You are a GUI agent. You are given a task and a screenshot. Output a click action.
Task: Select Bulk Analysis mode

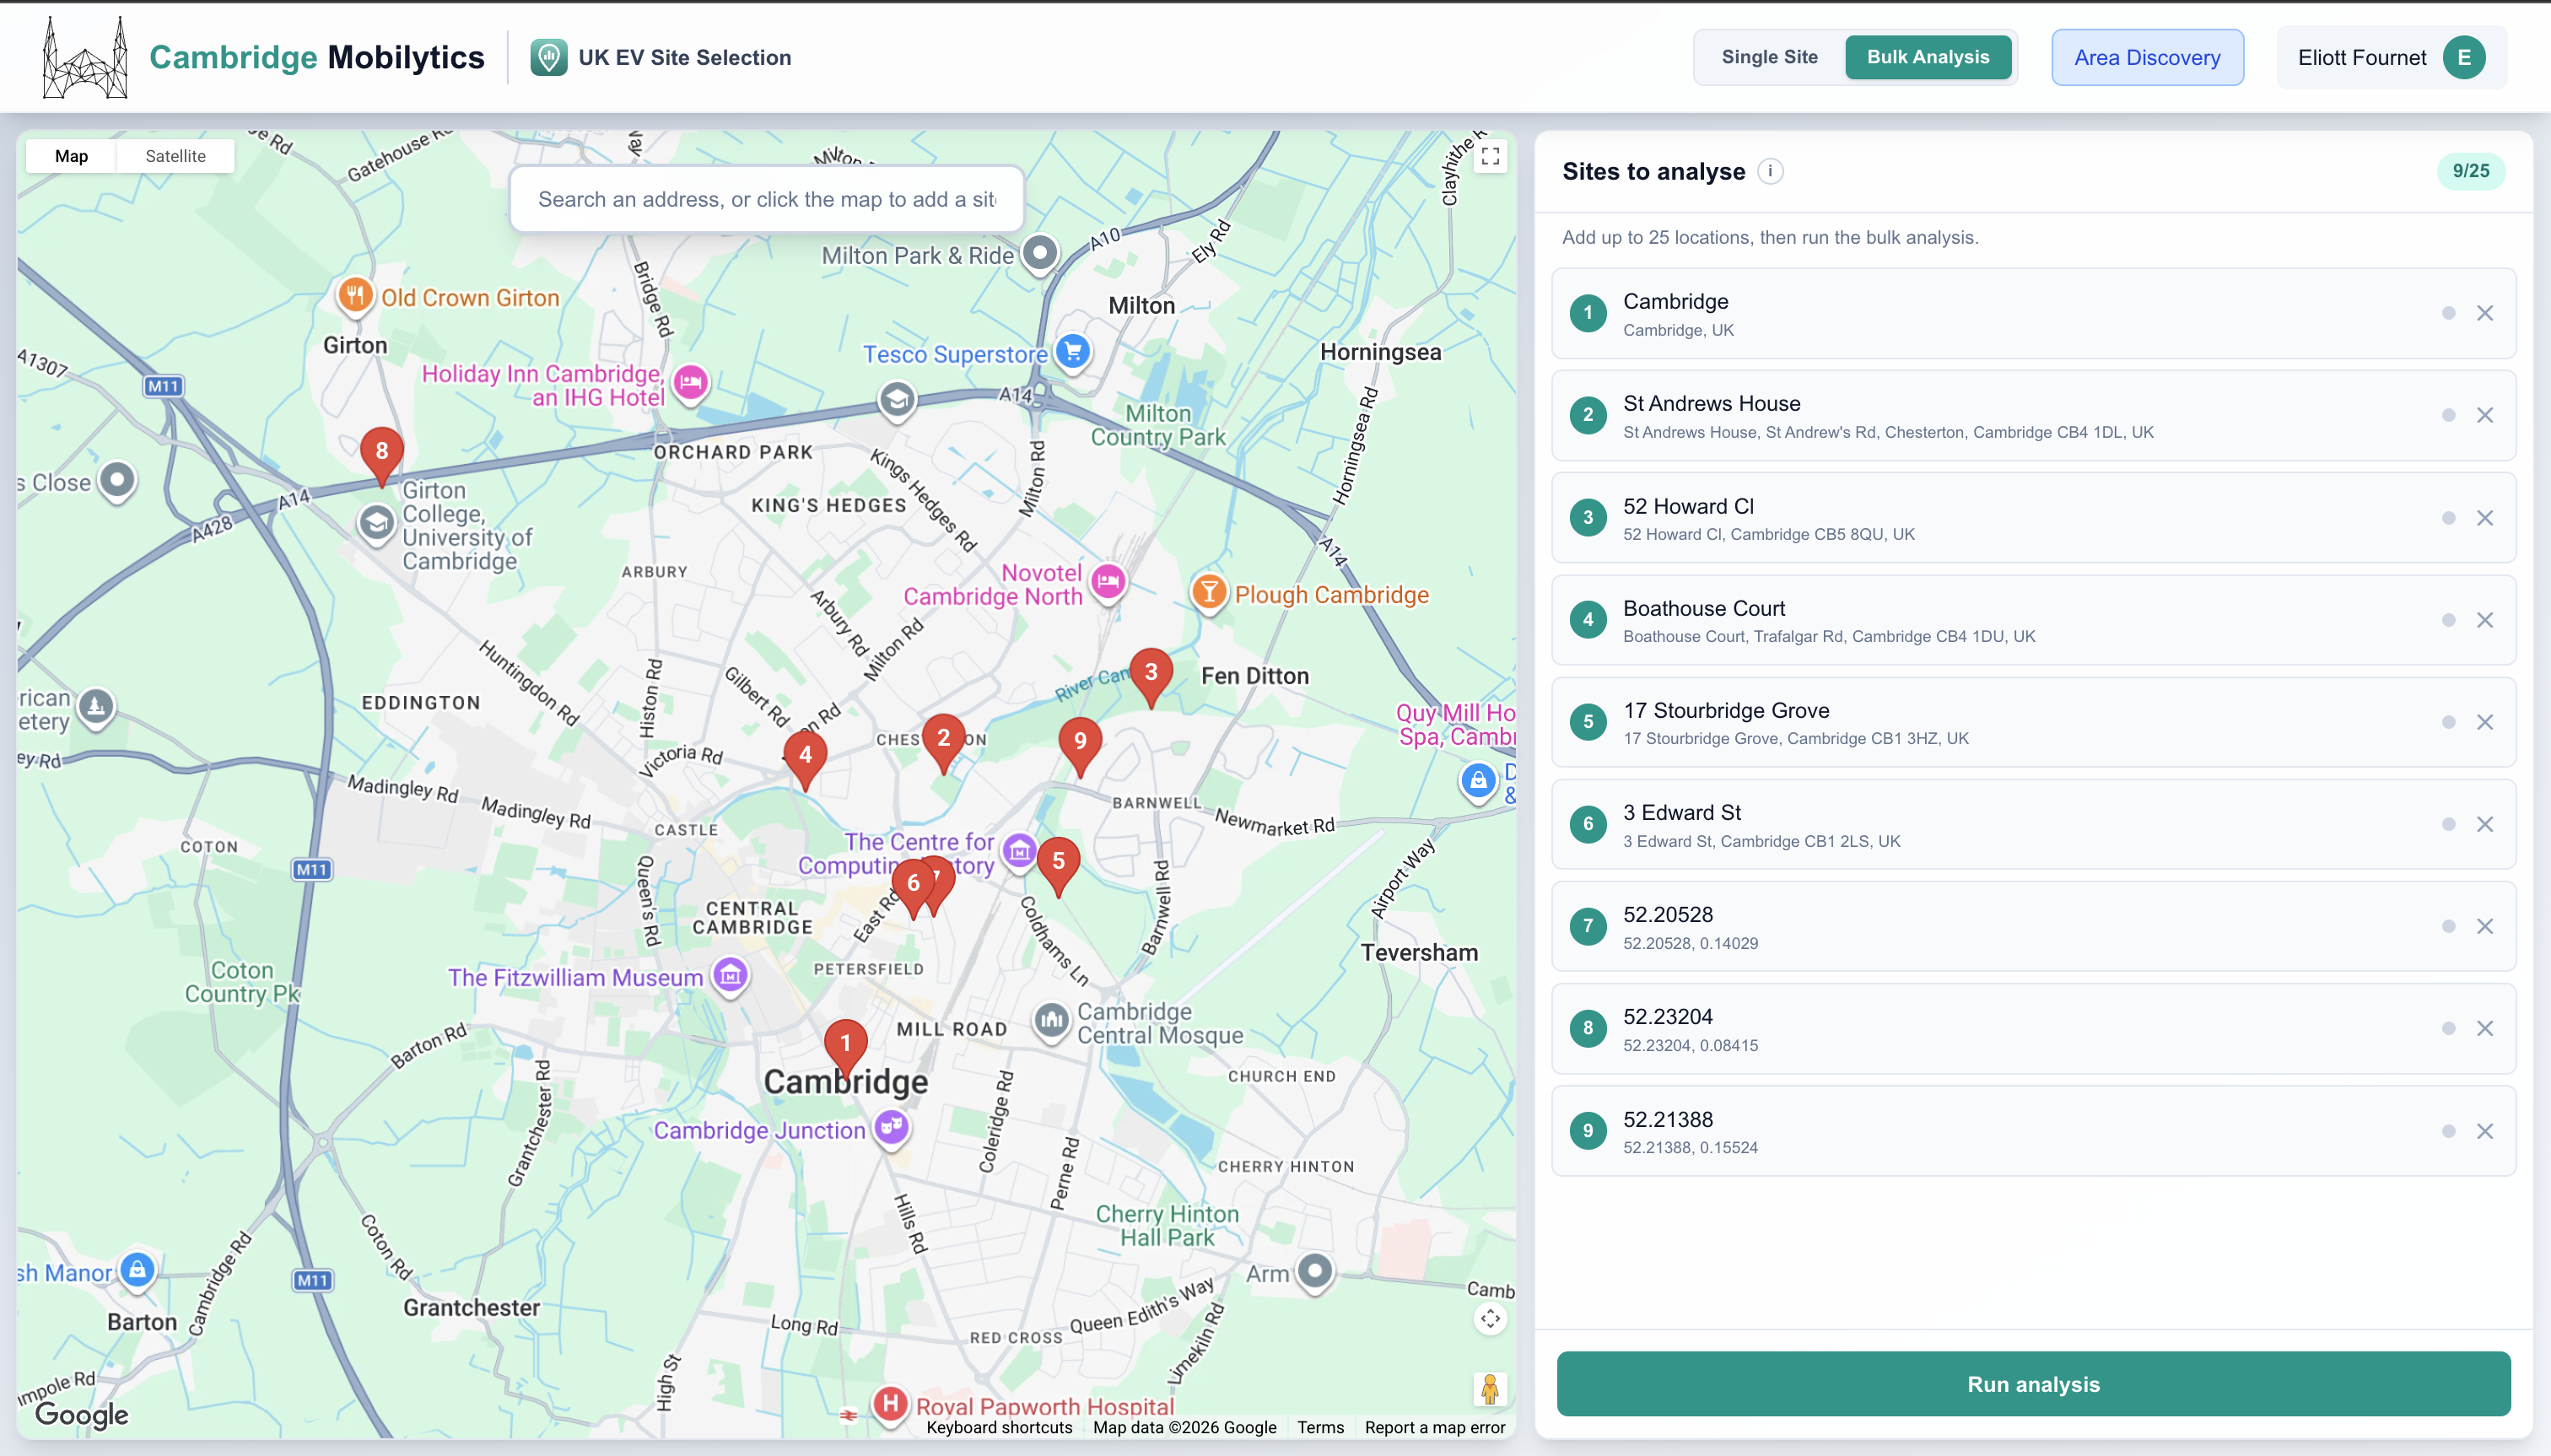coord(1927,57)
